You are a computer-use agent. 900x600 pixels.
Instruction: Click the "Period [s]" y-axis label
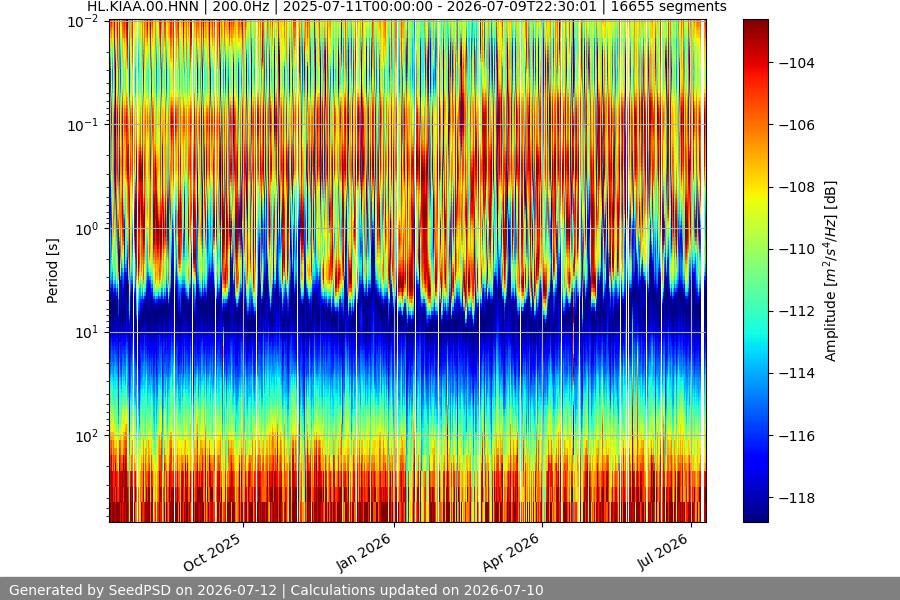[x=52, y=271]
